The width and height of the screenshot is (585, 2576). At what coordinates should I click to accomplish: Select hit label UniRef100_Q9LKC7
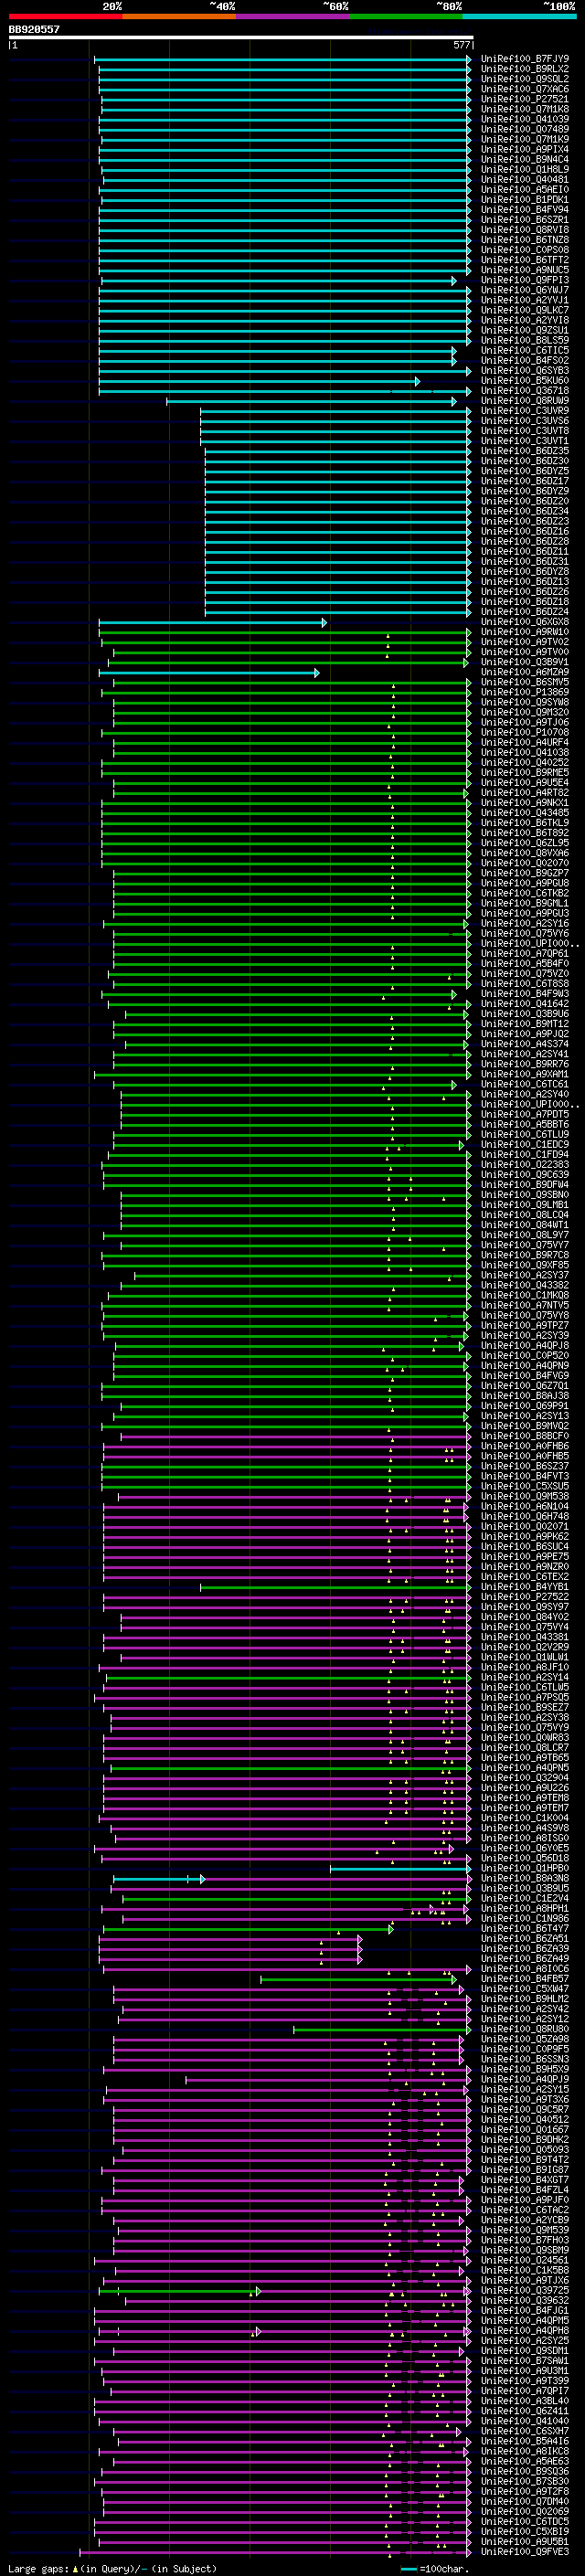(525, 310)
